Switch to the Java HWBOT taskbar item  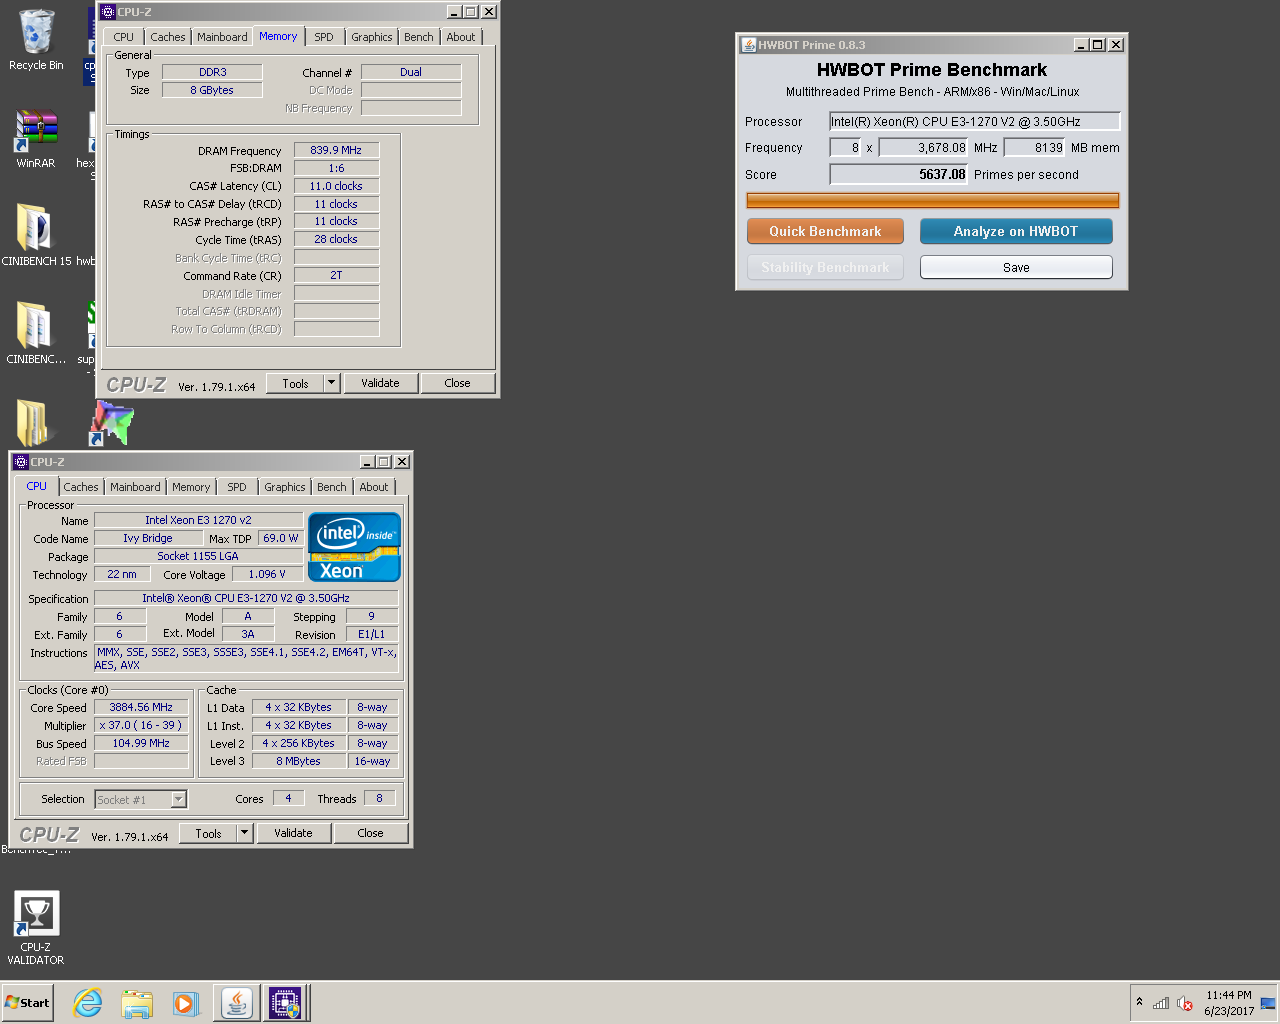236,1003
